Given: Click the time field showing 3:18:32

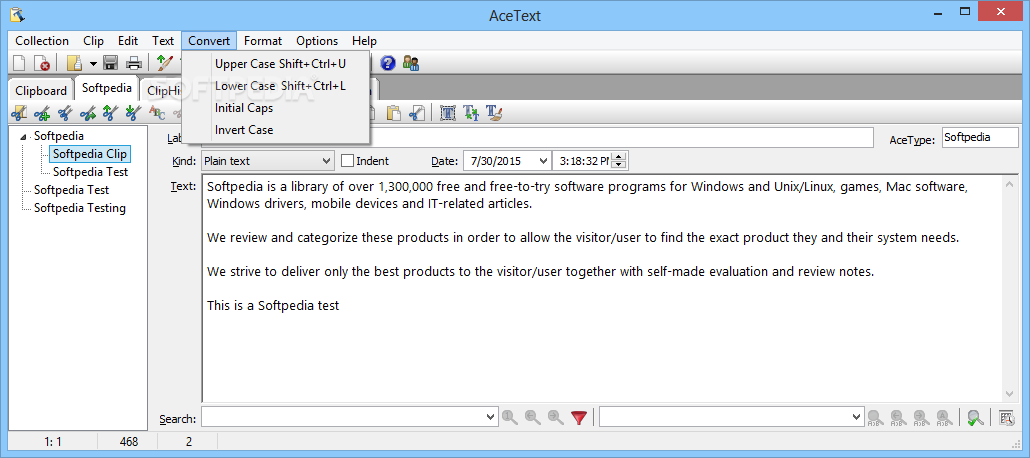Looking at the screenshot, I should pyautogui.click(x=583, y=160).
